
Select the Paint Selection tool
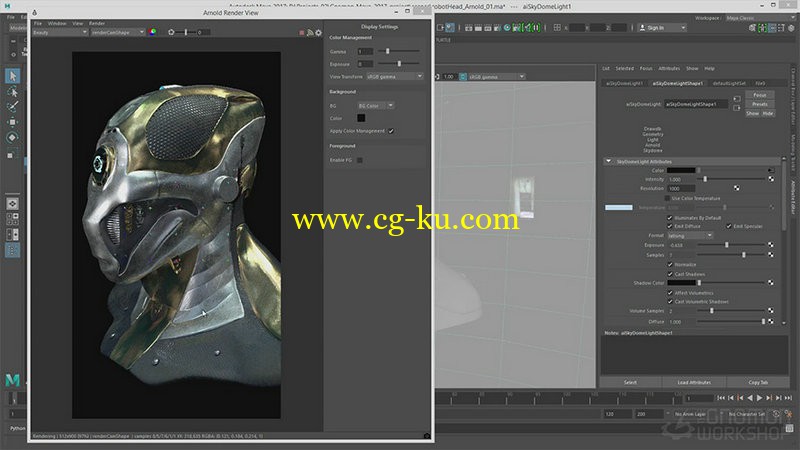12,107
